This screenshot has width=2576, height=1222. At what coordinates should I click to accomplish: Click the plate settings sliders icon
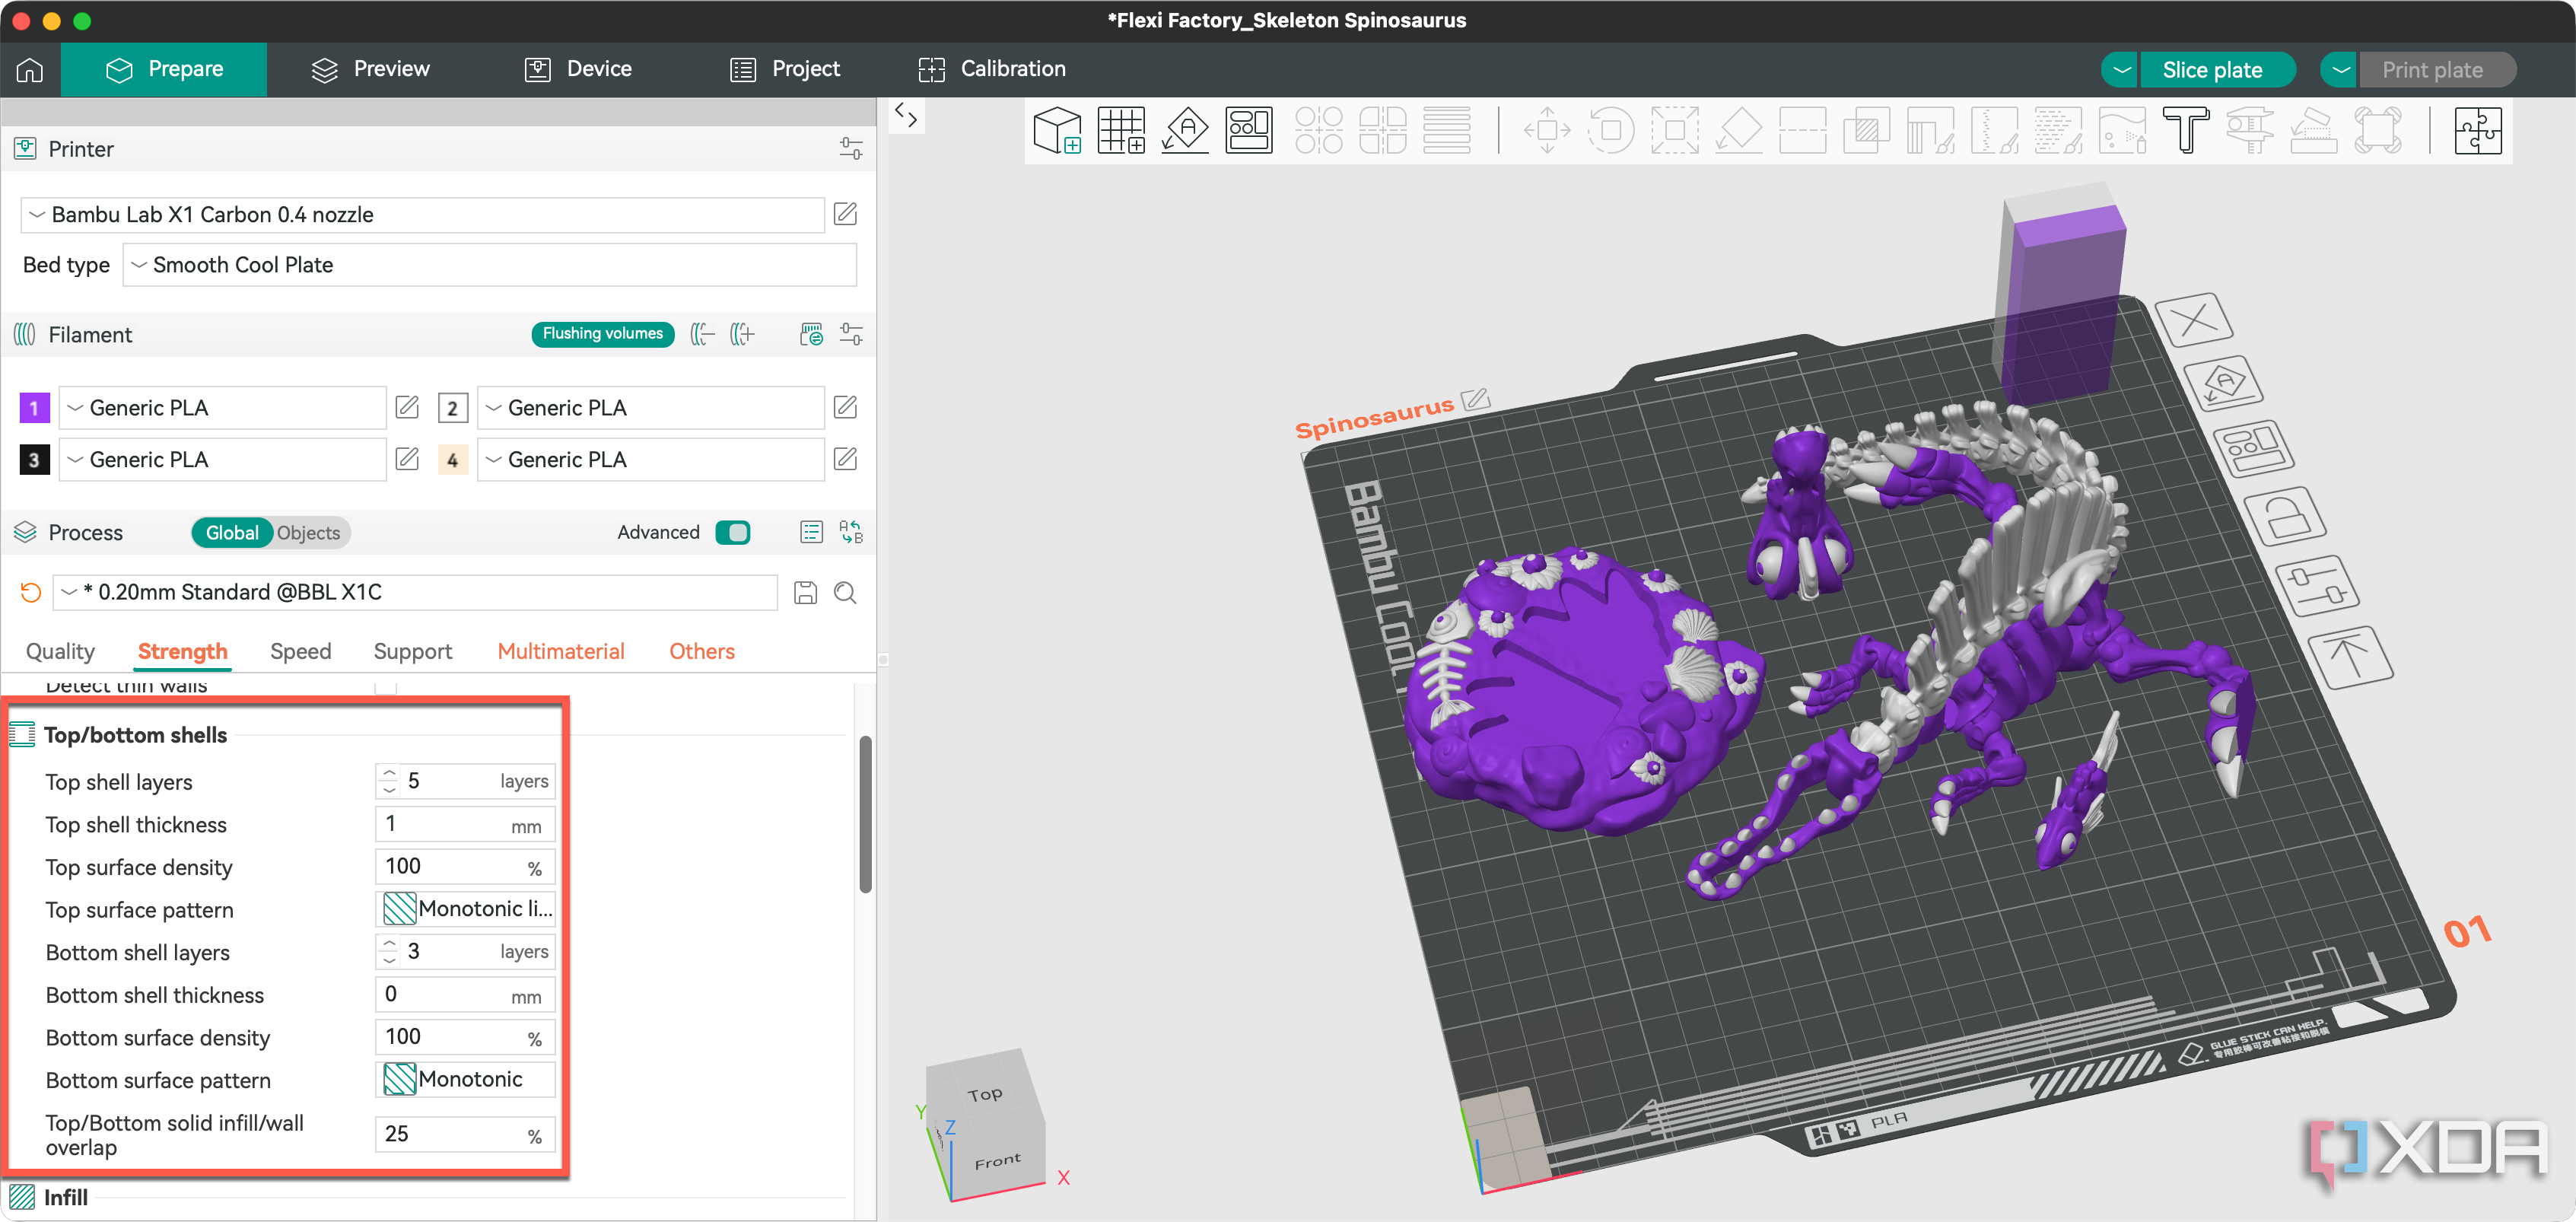2318,586
